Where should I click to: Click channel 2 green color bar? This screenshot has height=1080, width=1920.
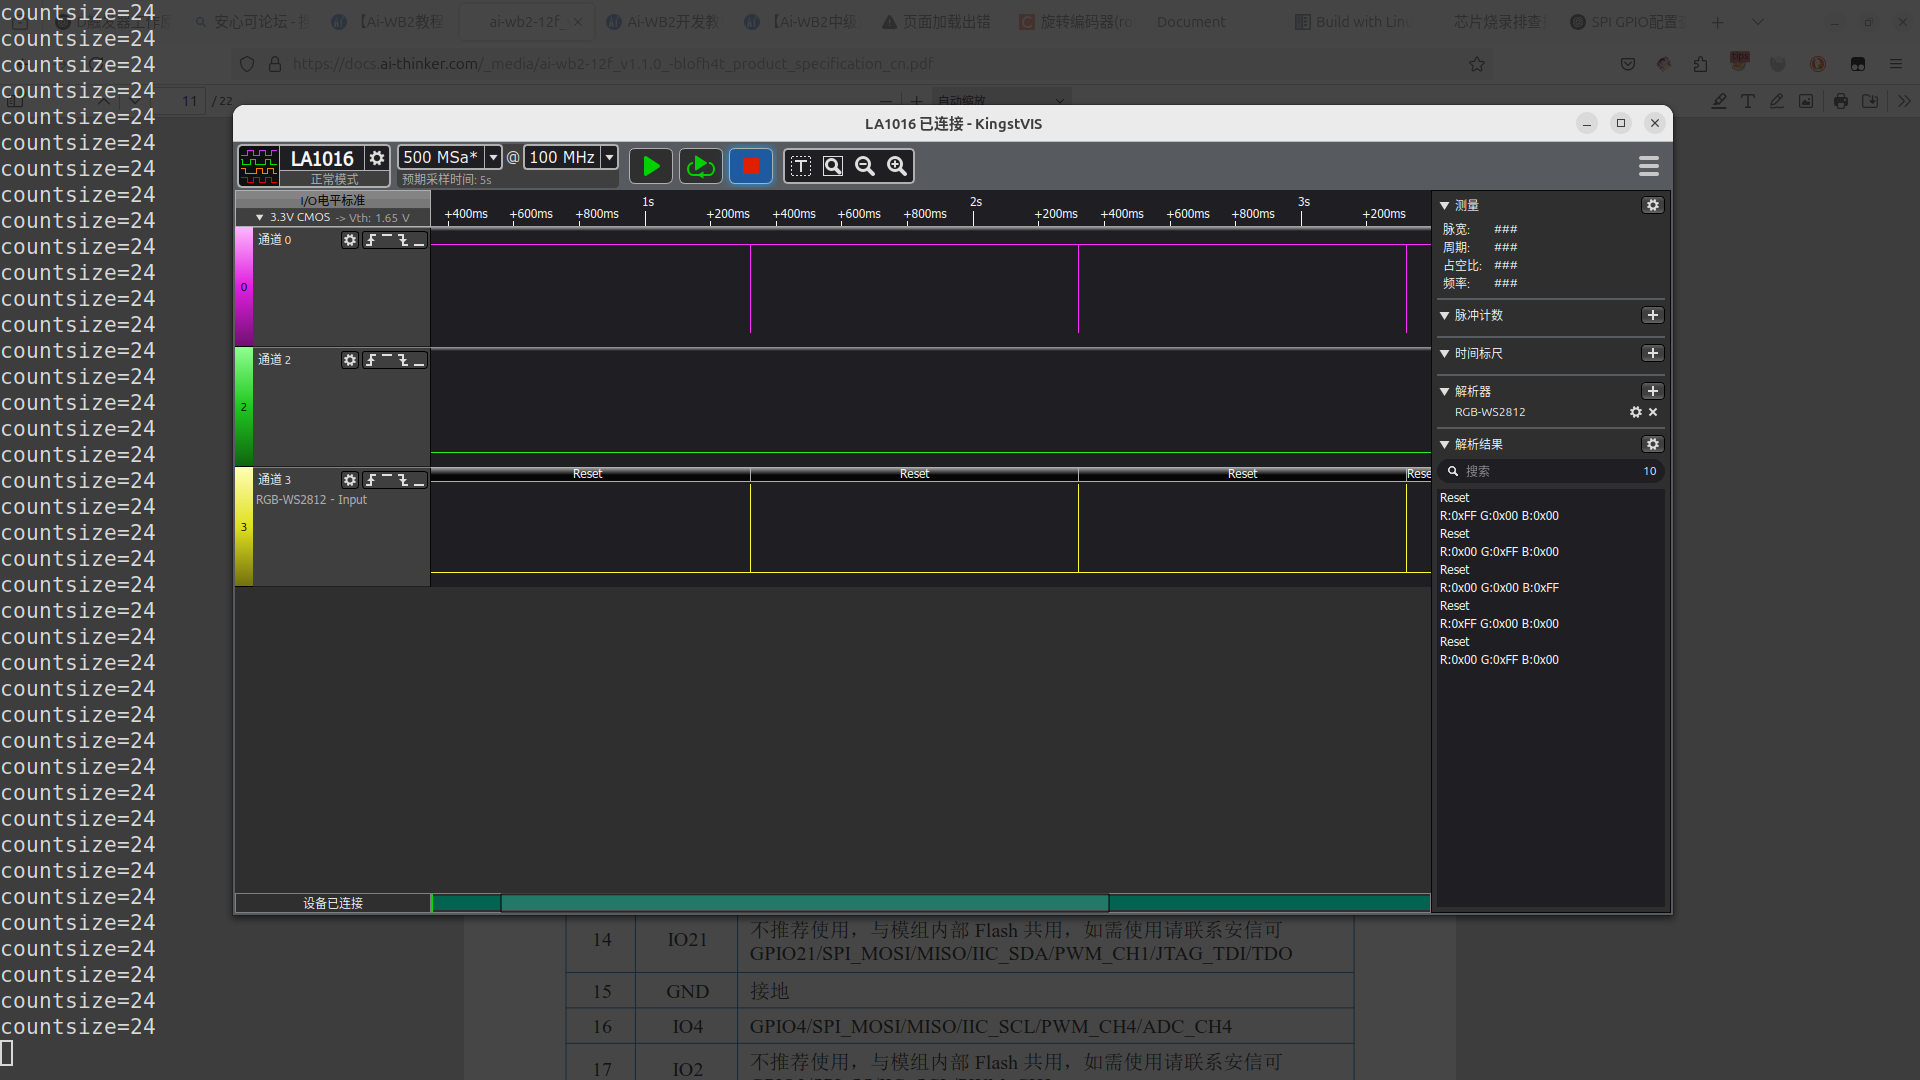[243, 407]
